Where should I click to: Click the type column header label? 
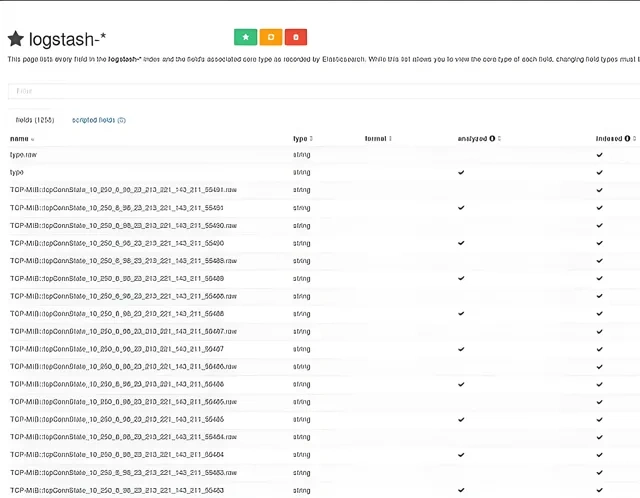tap(300, 139)
